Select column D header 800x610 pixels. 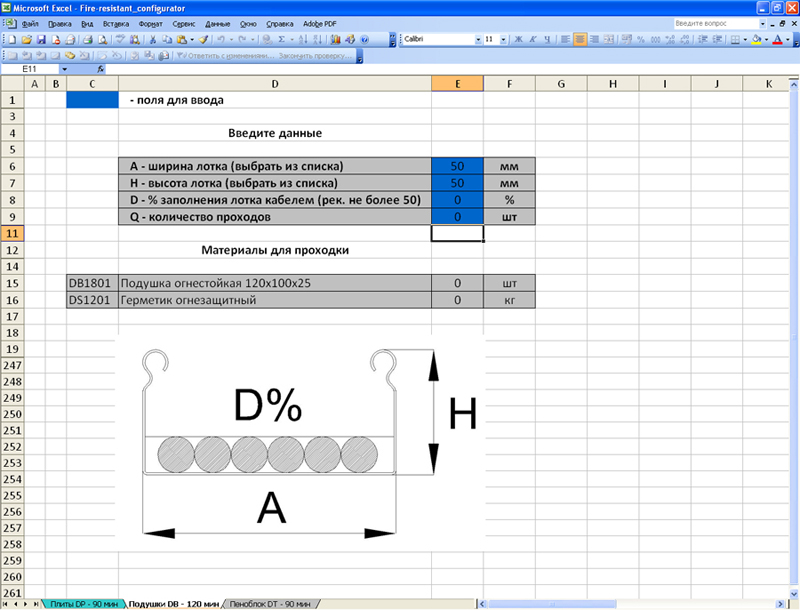(274, 84)
